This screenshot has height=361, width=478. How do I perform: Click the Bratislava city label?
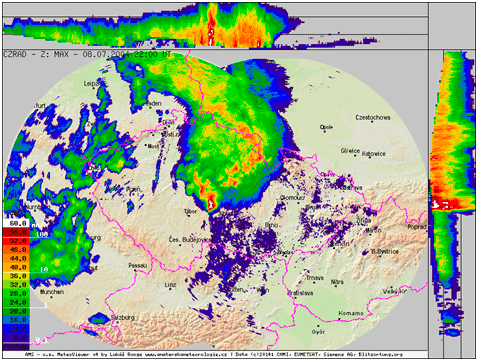[x=300, y=293]
